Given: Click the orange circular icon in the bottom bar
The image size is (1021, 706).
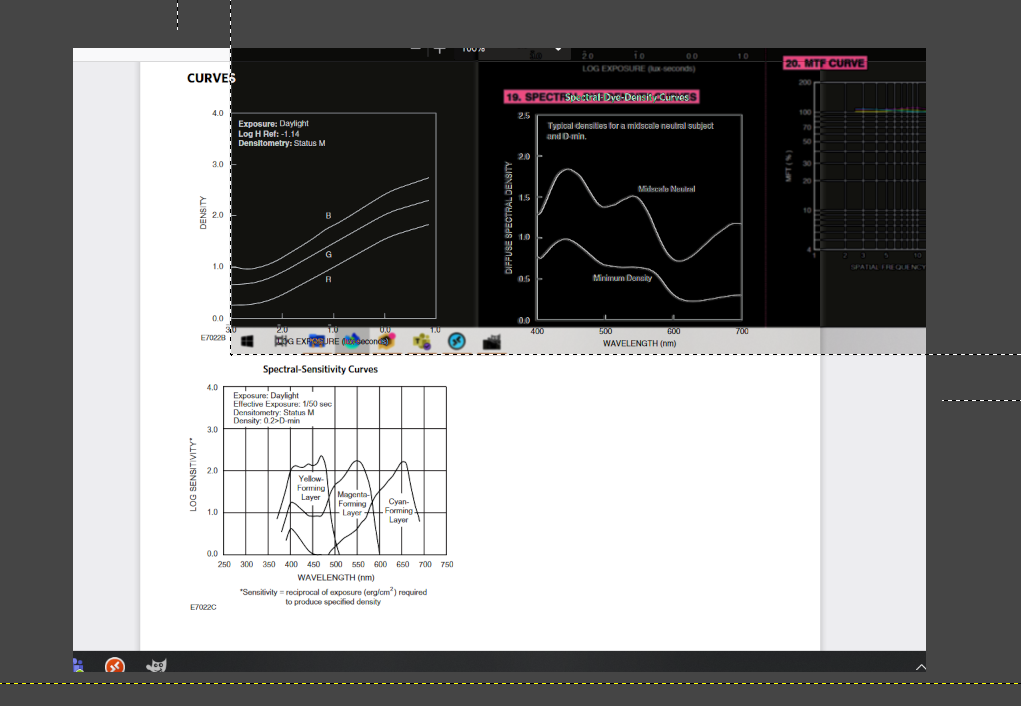Looking at the screenshot, I should (113, 665).
